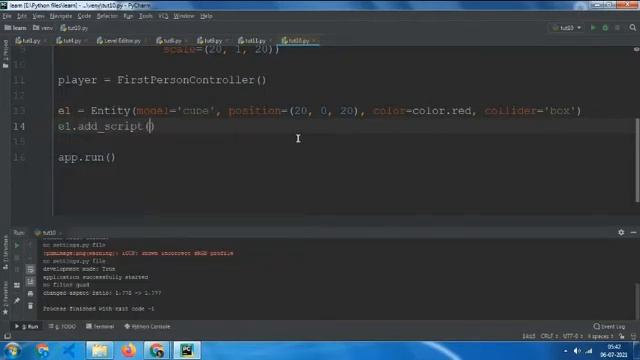Click the tut10.py file breadcrumb
The width and height of the screenshot is (640, 360).
[74, 28]
